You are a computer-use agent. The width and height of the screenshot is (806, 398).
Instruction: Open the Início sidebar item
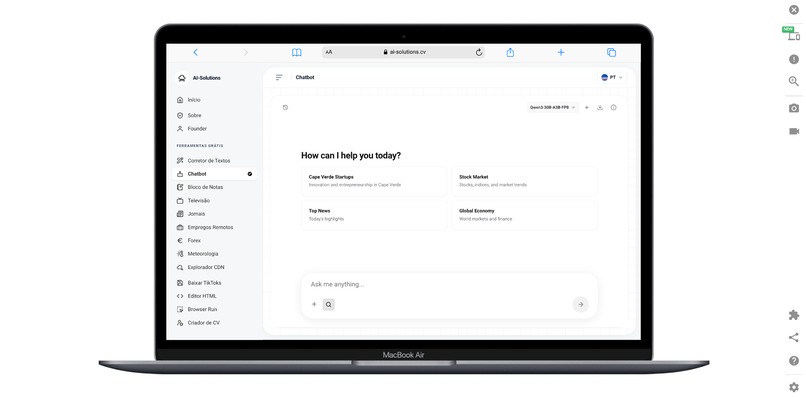click(215, 100)
